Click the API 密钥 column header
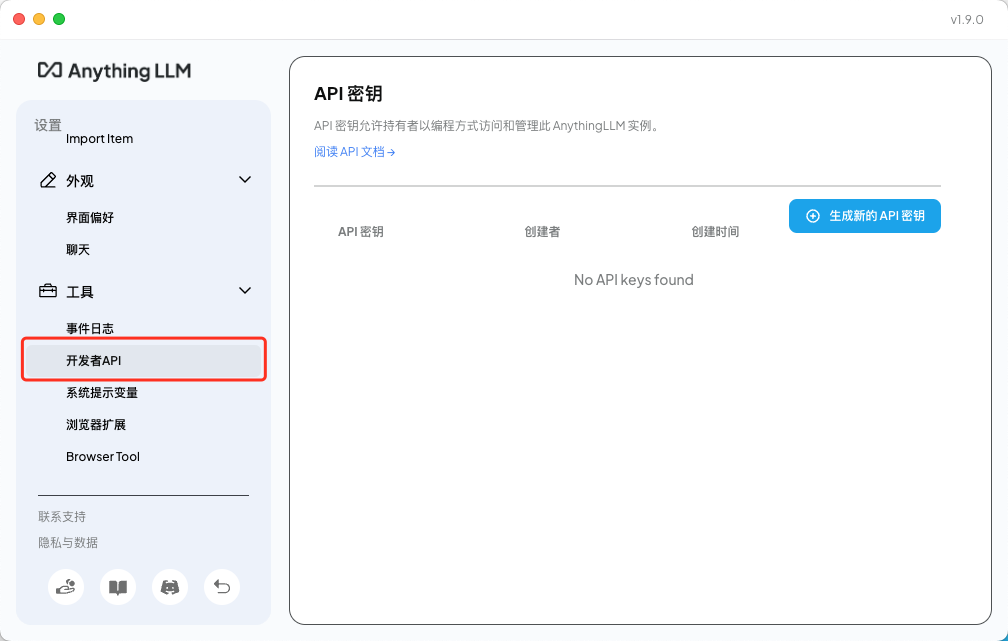Image resolution: width=1008 pixels, height=641 pixels. pos(361,231)
